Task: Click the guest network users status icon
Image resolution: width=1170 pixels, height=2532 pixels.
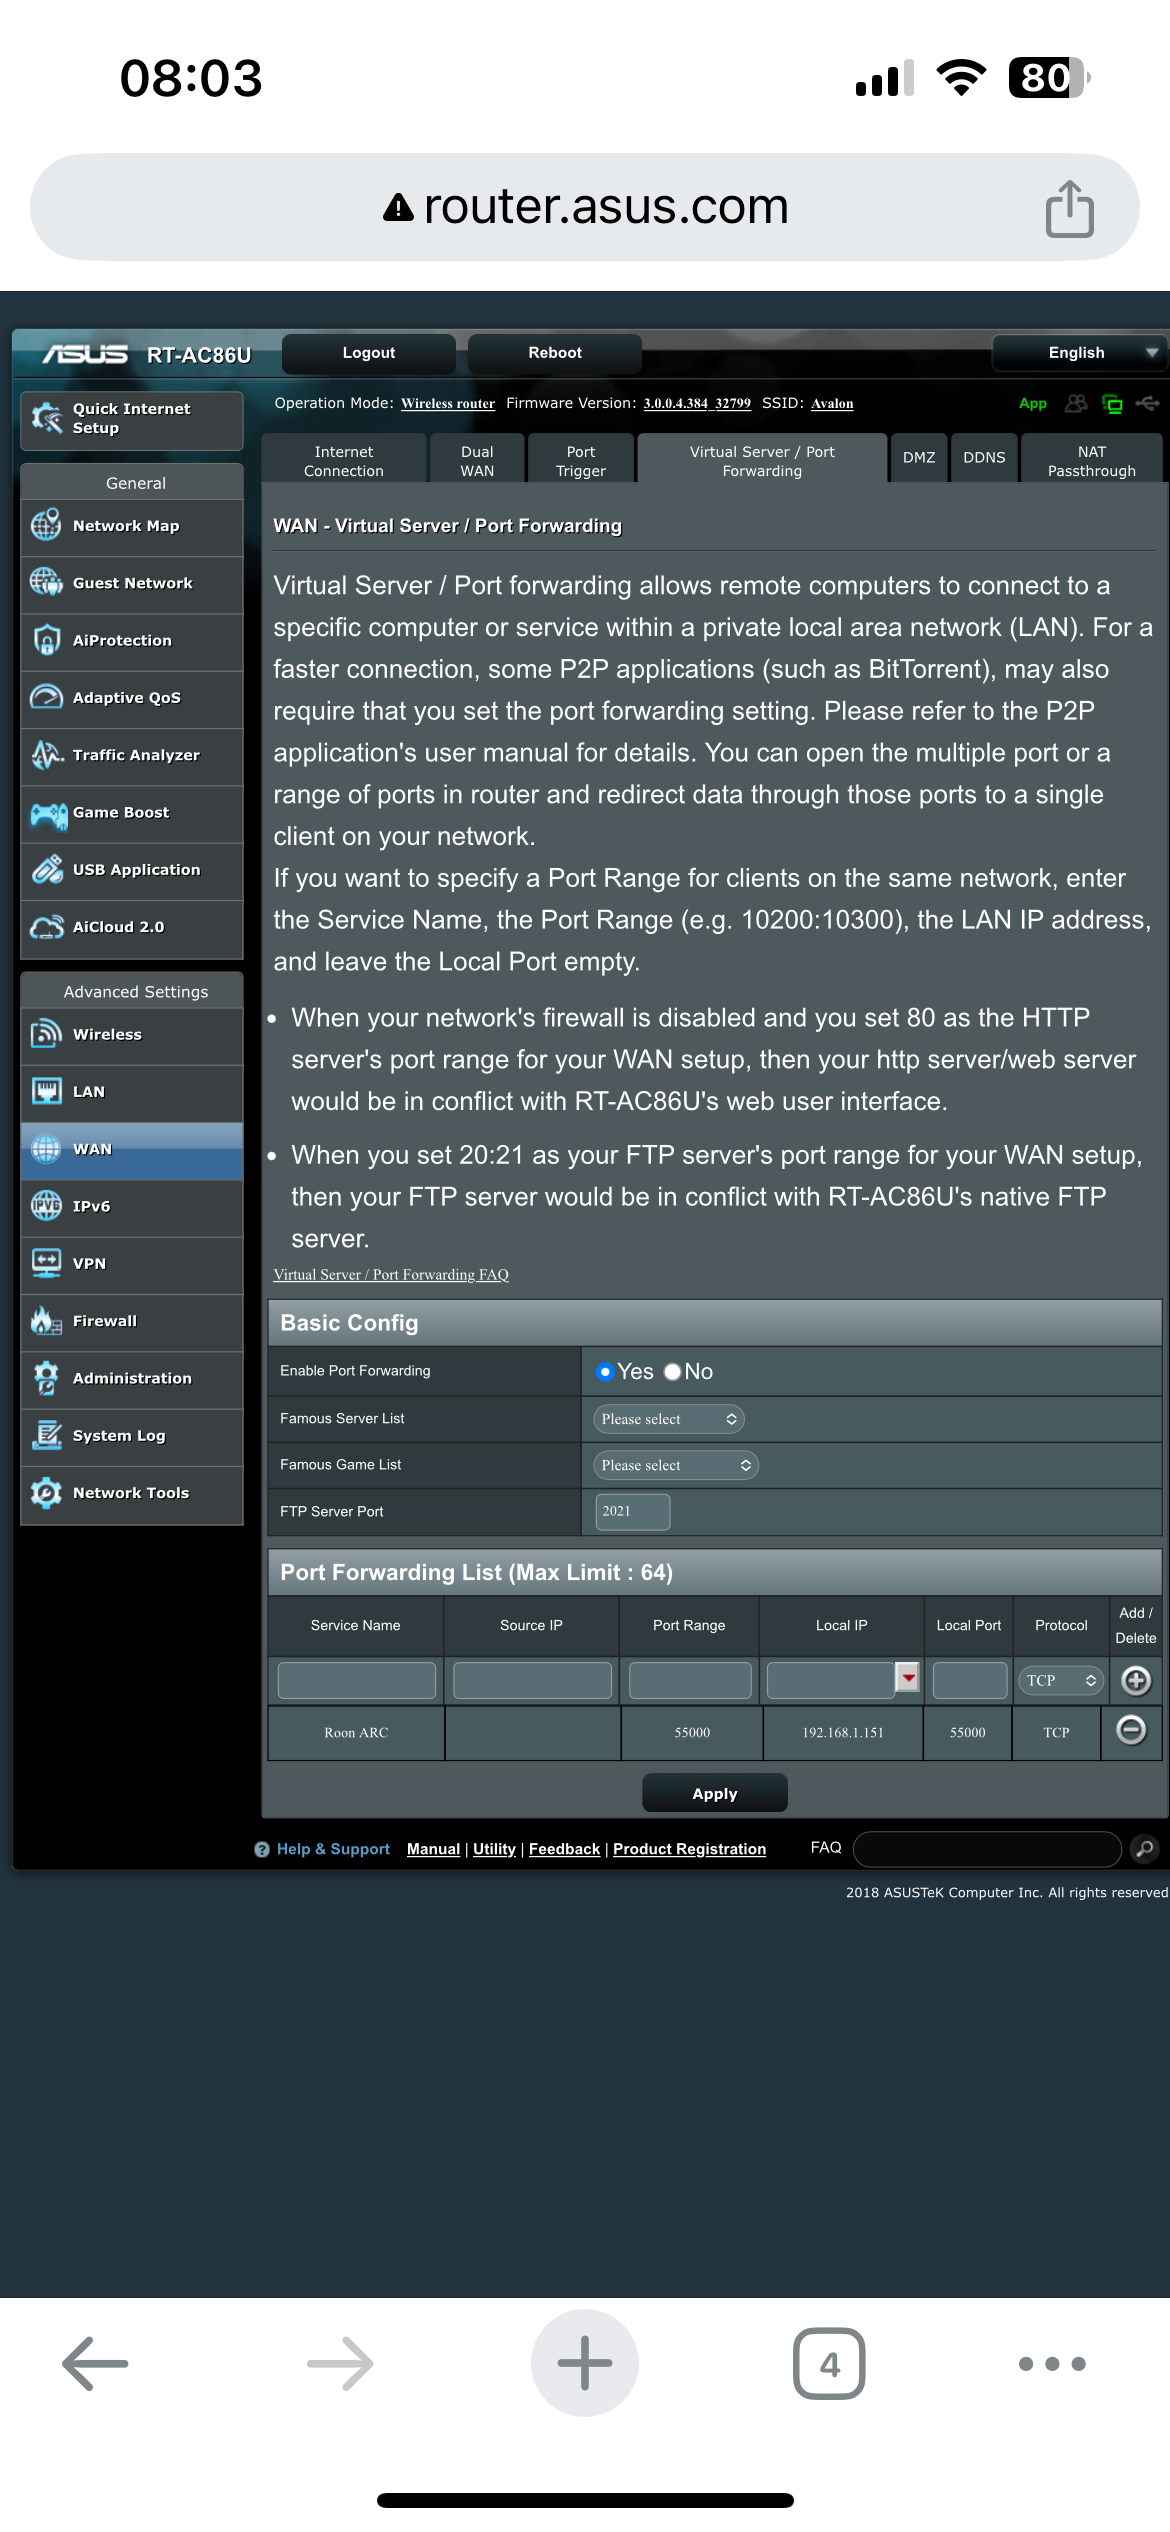Action: [1076, 403]
